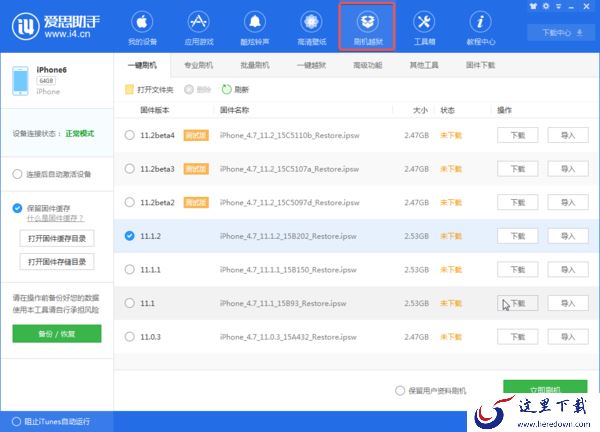Select the 11.1.1 firmware radio button

(x=130, y=269)
